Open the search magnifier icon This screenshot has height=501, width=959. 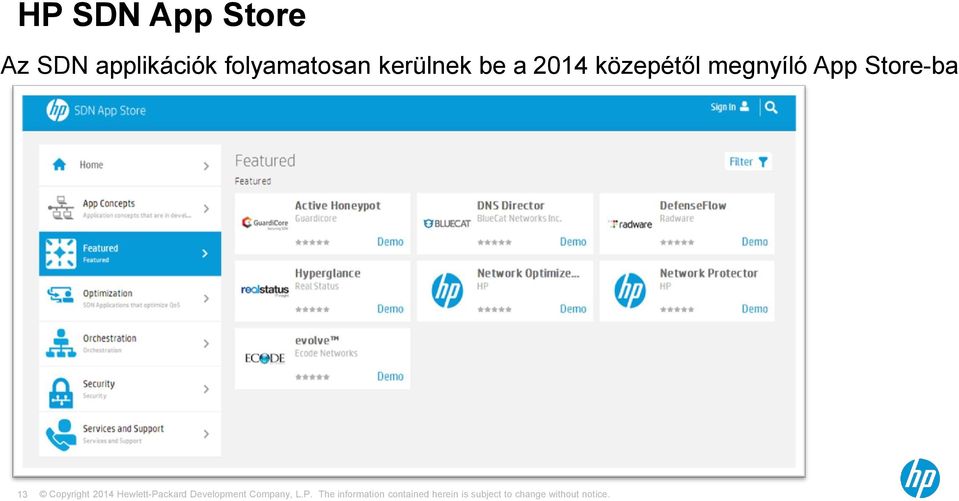[771, 108]
